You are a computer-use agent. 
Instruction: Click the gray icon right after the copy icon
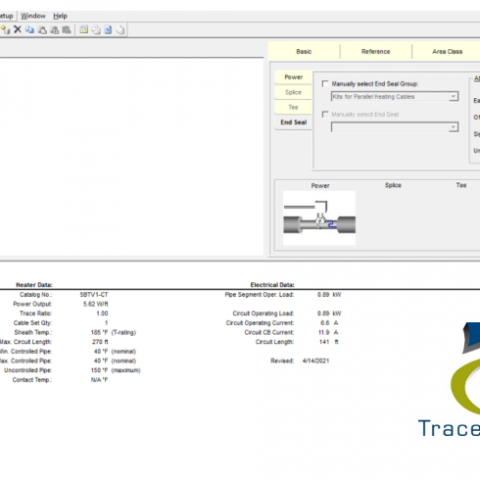click(42, 30)
